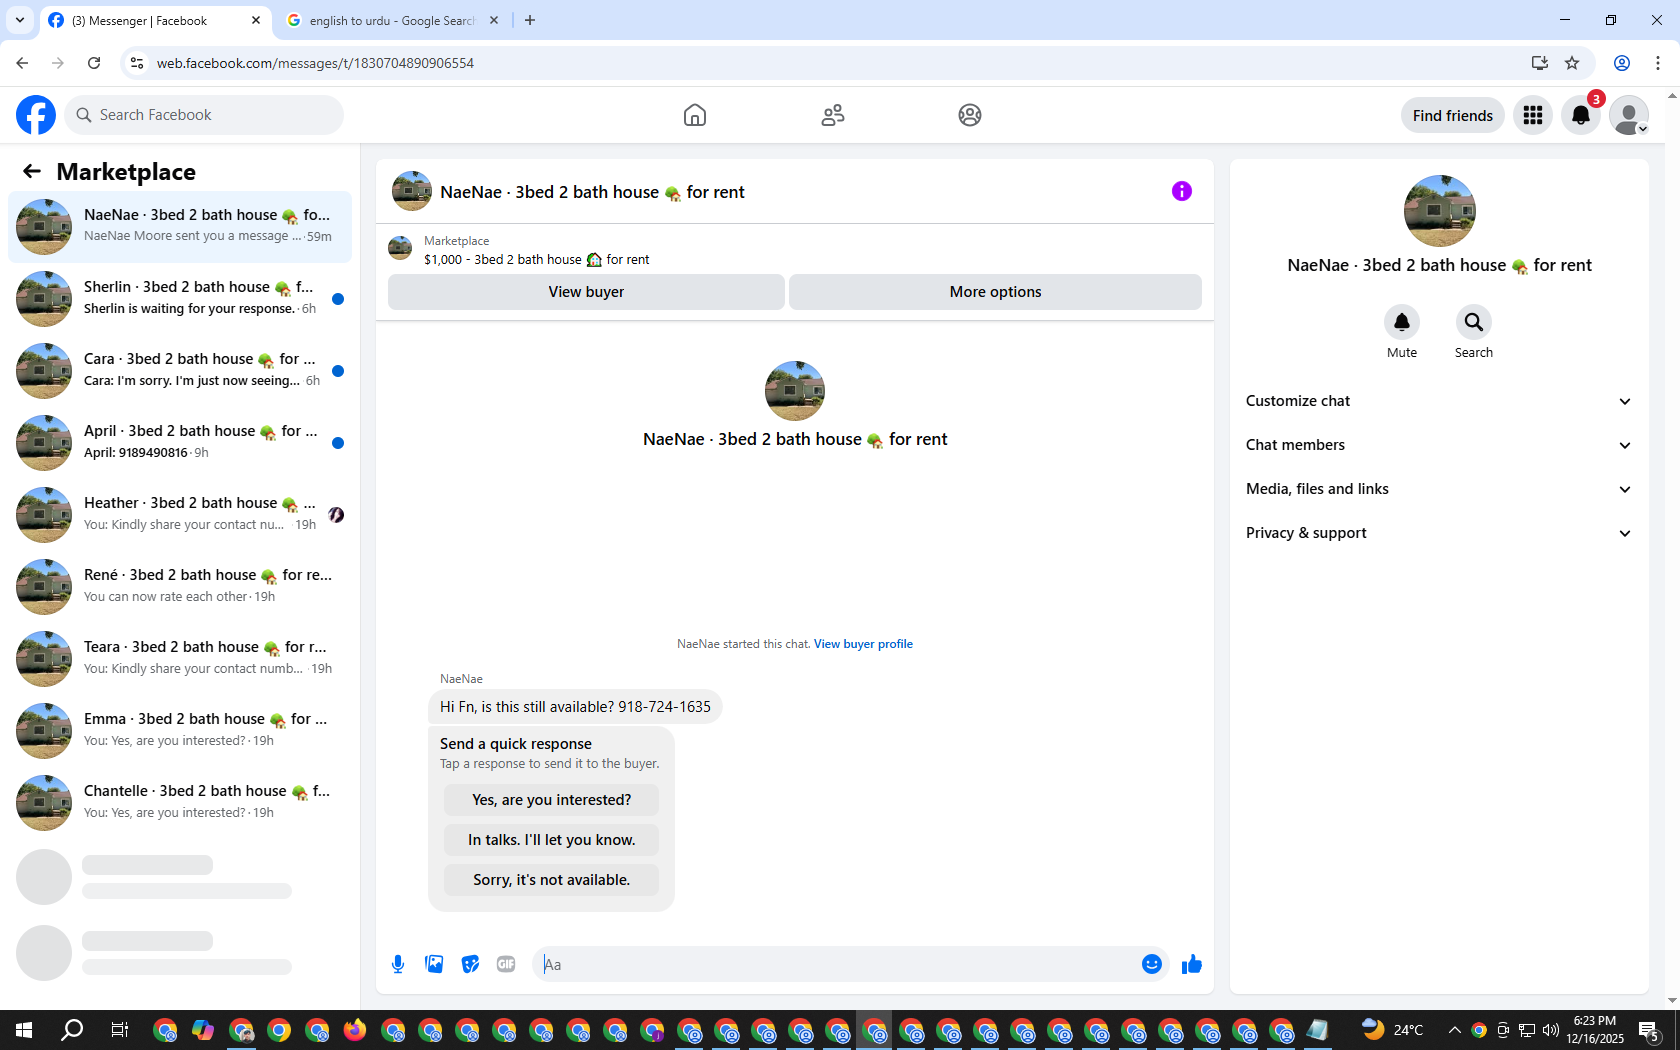Image resolution: width=1680 pixels, height=1050 pixels.
Task: Click the large house photo in the right panel
Action: [1440, 211]
